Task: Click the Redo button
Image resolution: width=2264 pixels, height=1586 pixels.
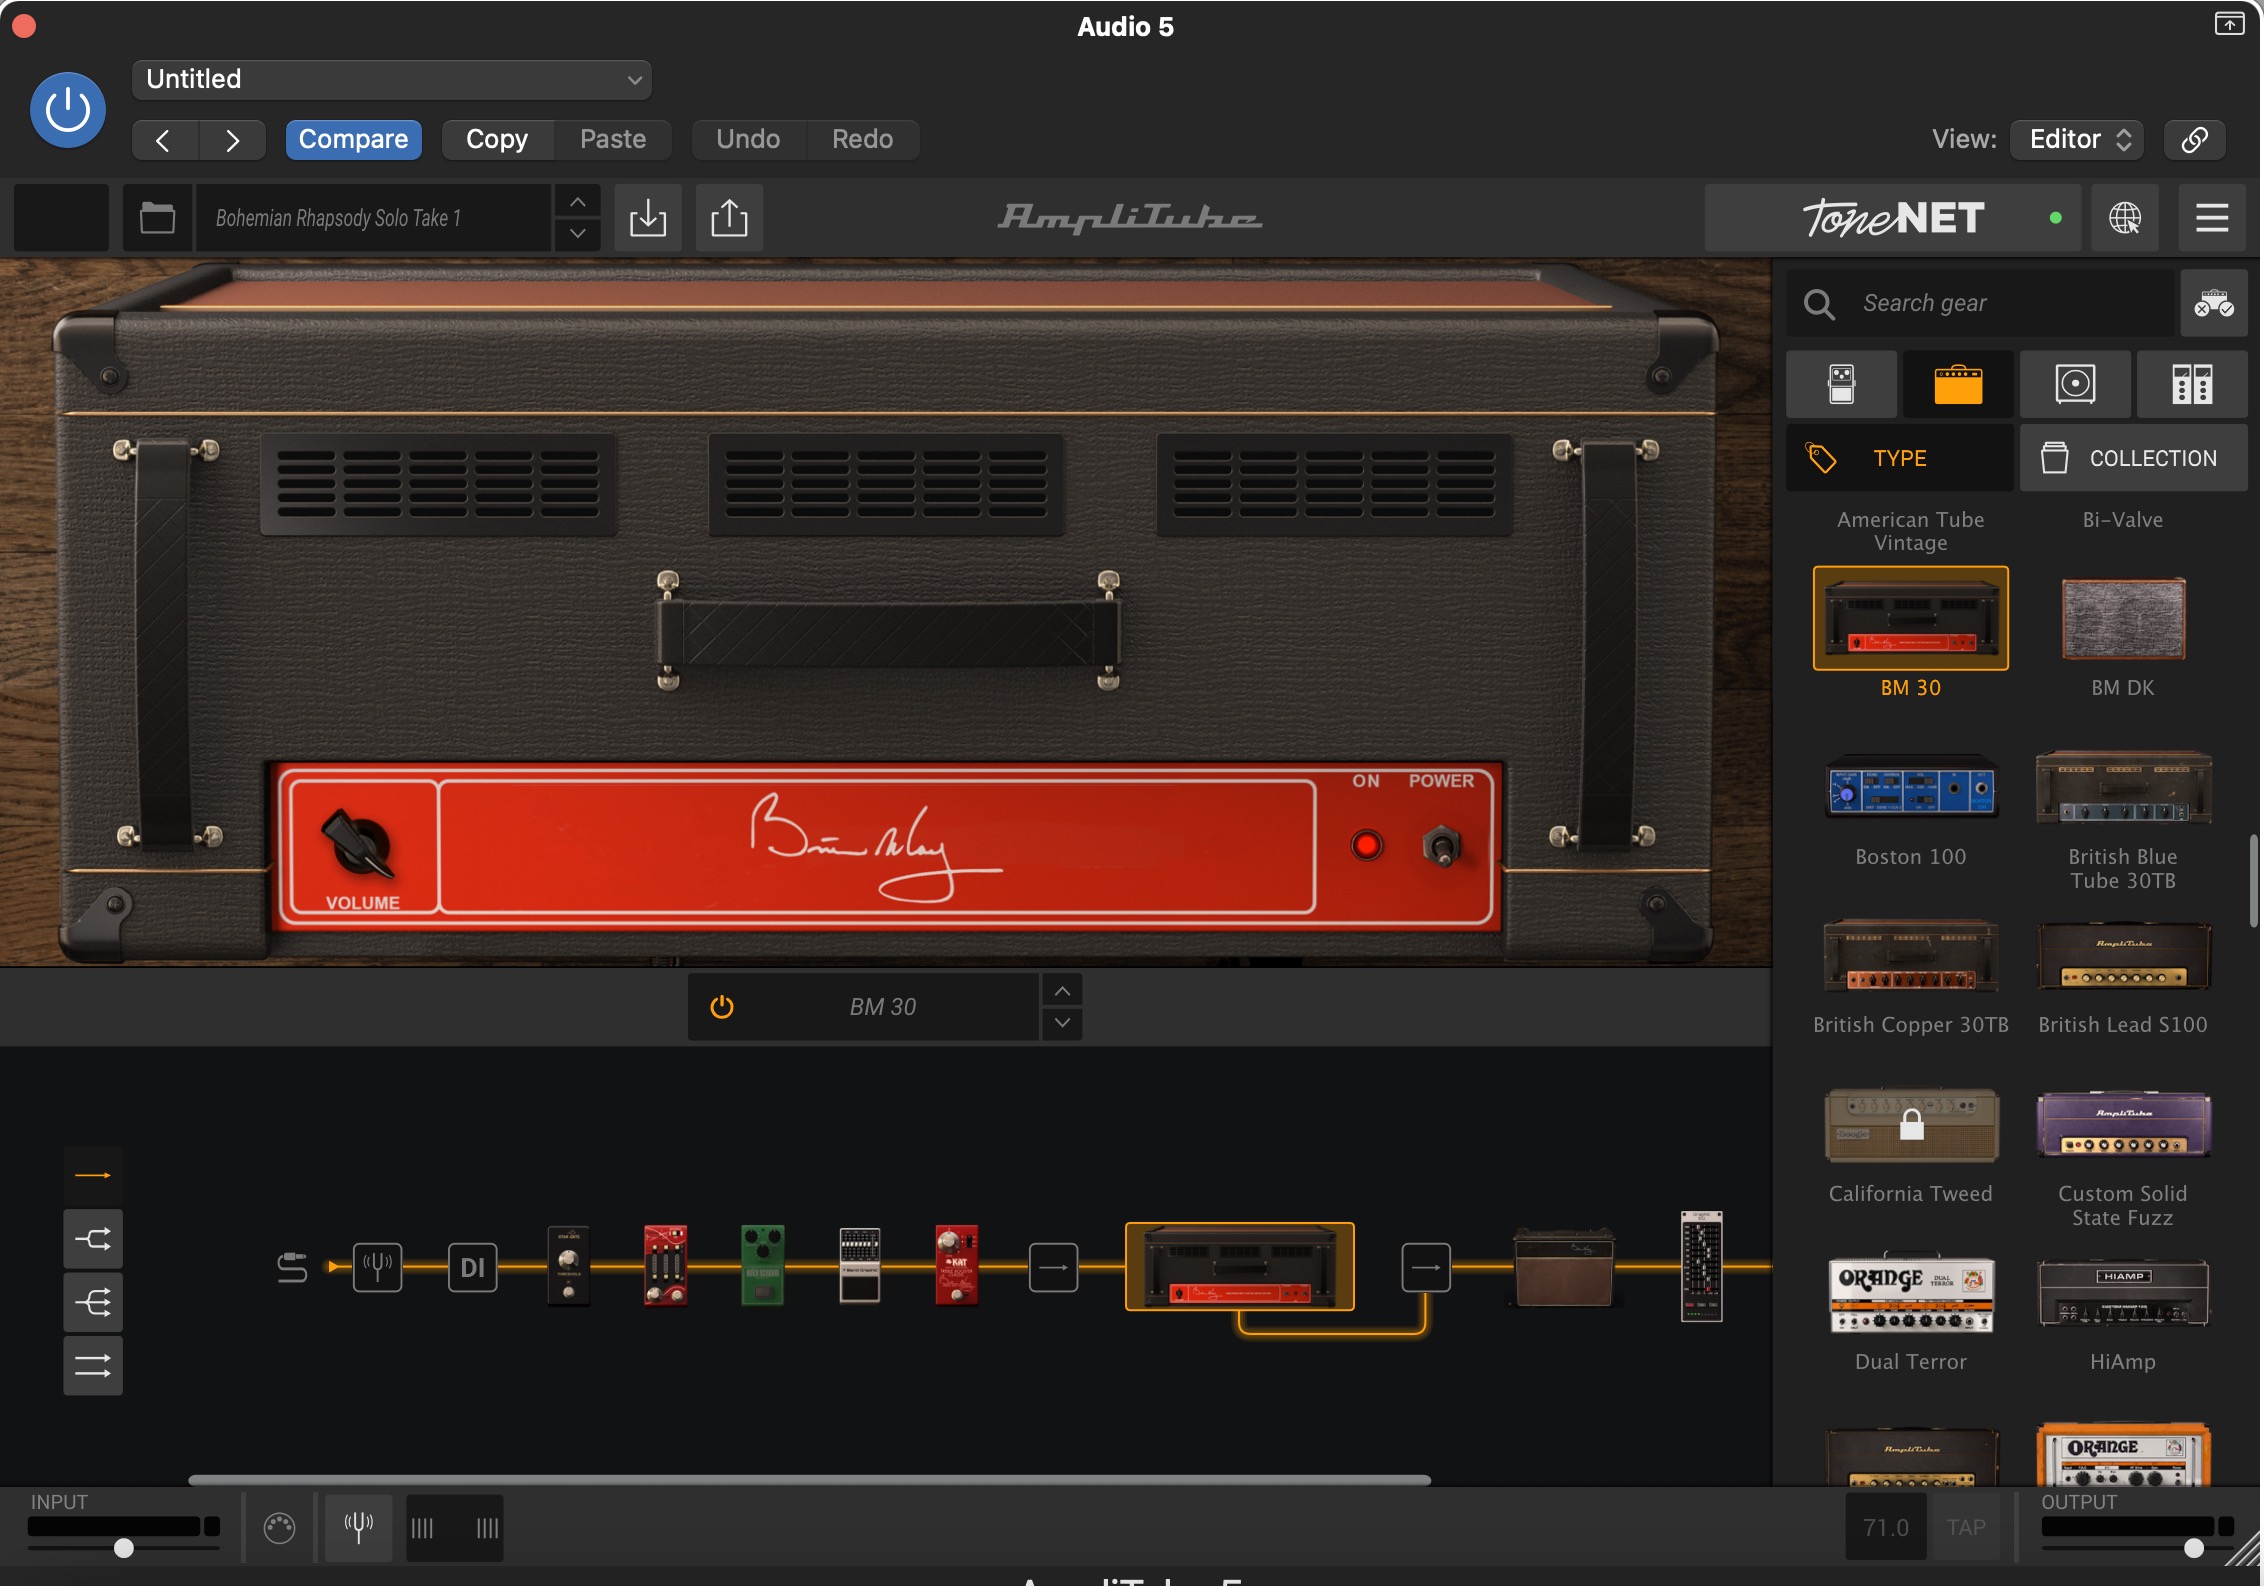Action: coord(863,140)
